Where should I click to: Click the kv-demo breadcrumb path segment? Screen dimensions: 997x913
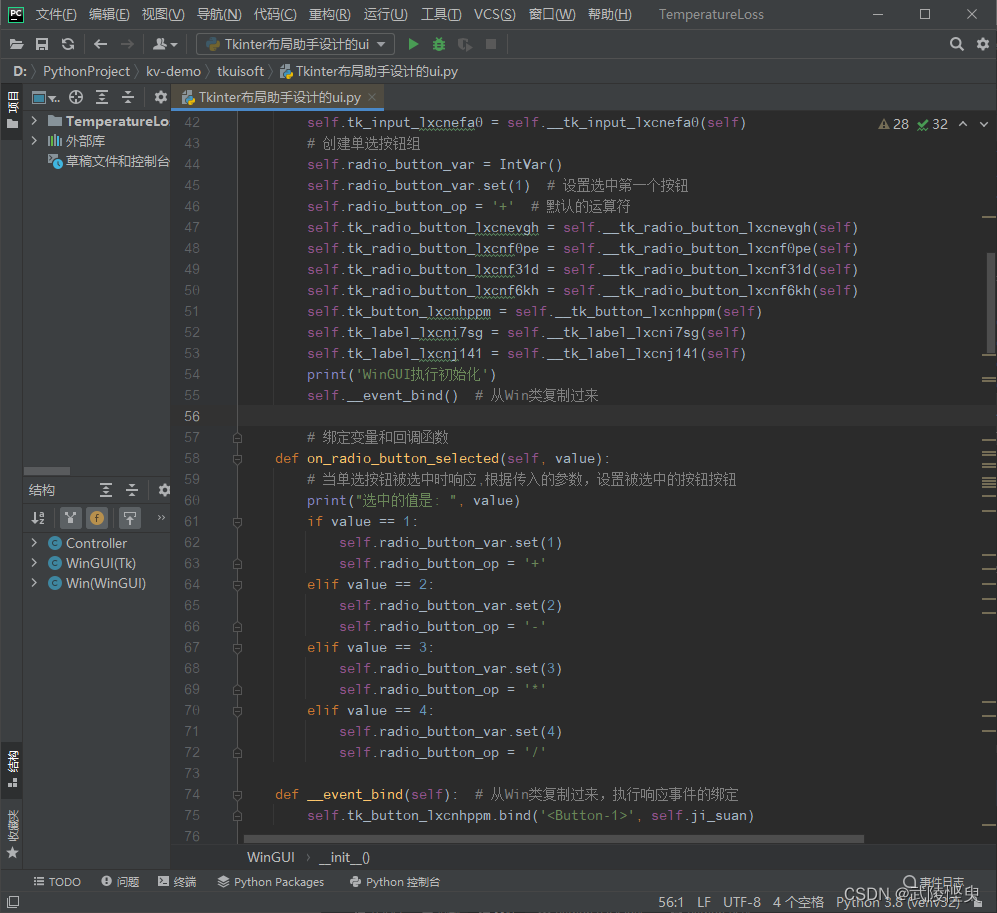[173, 71]
